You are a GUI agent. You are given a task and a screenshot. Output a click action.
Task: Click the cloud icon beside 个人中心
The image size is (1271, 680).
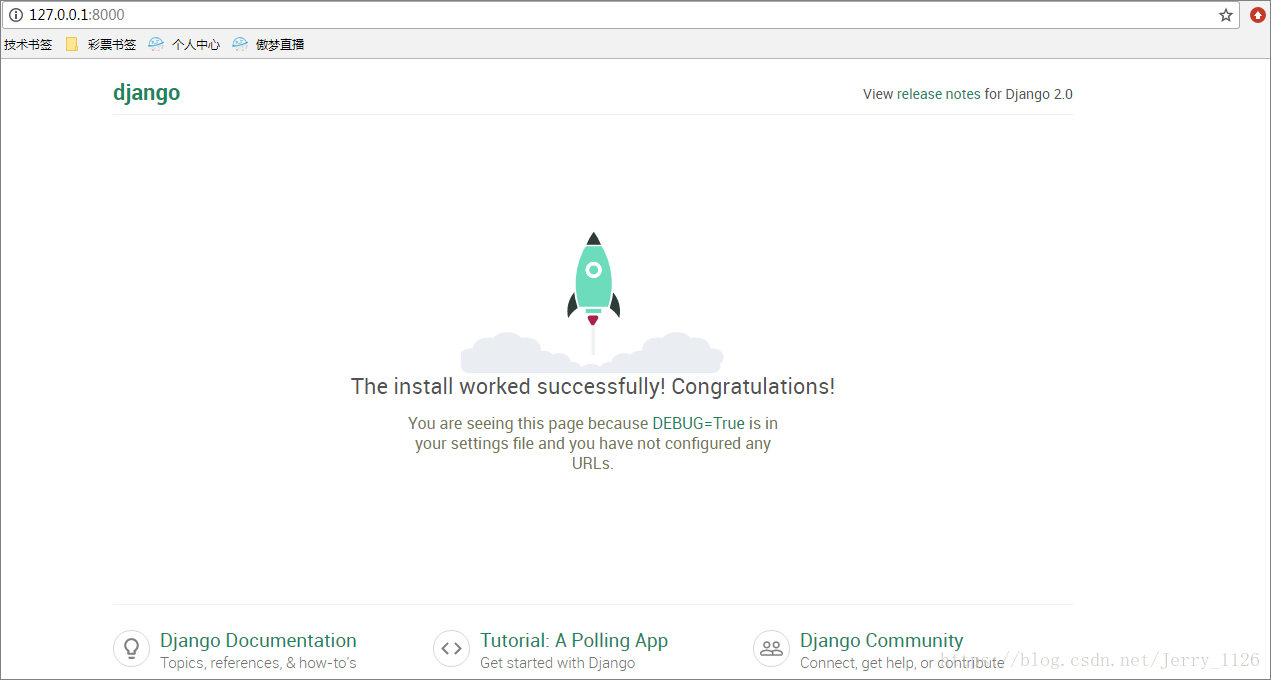click(x=156, y=44)
